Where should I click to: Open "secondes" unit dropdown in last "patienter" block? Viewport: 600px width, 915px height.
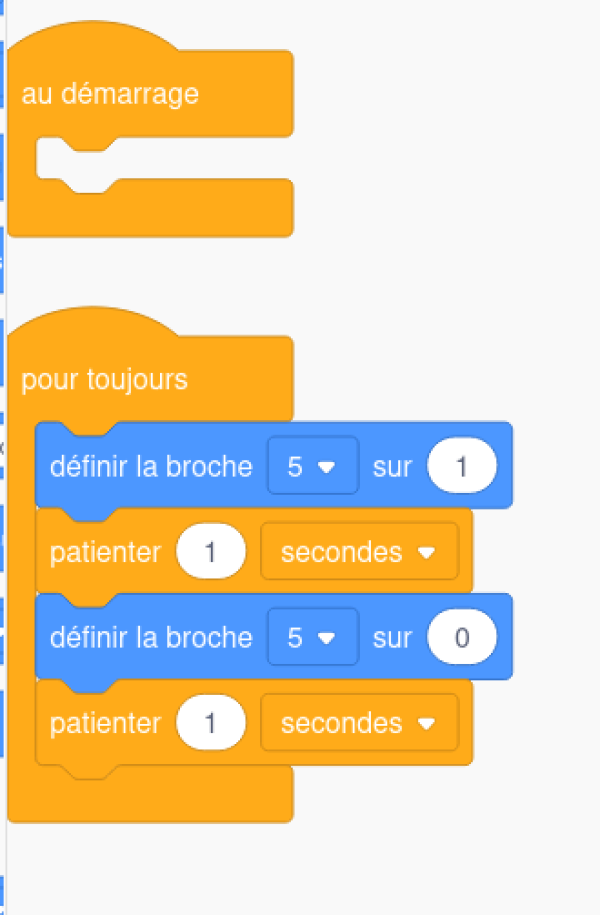(359, 723)
